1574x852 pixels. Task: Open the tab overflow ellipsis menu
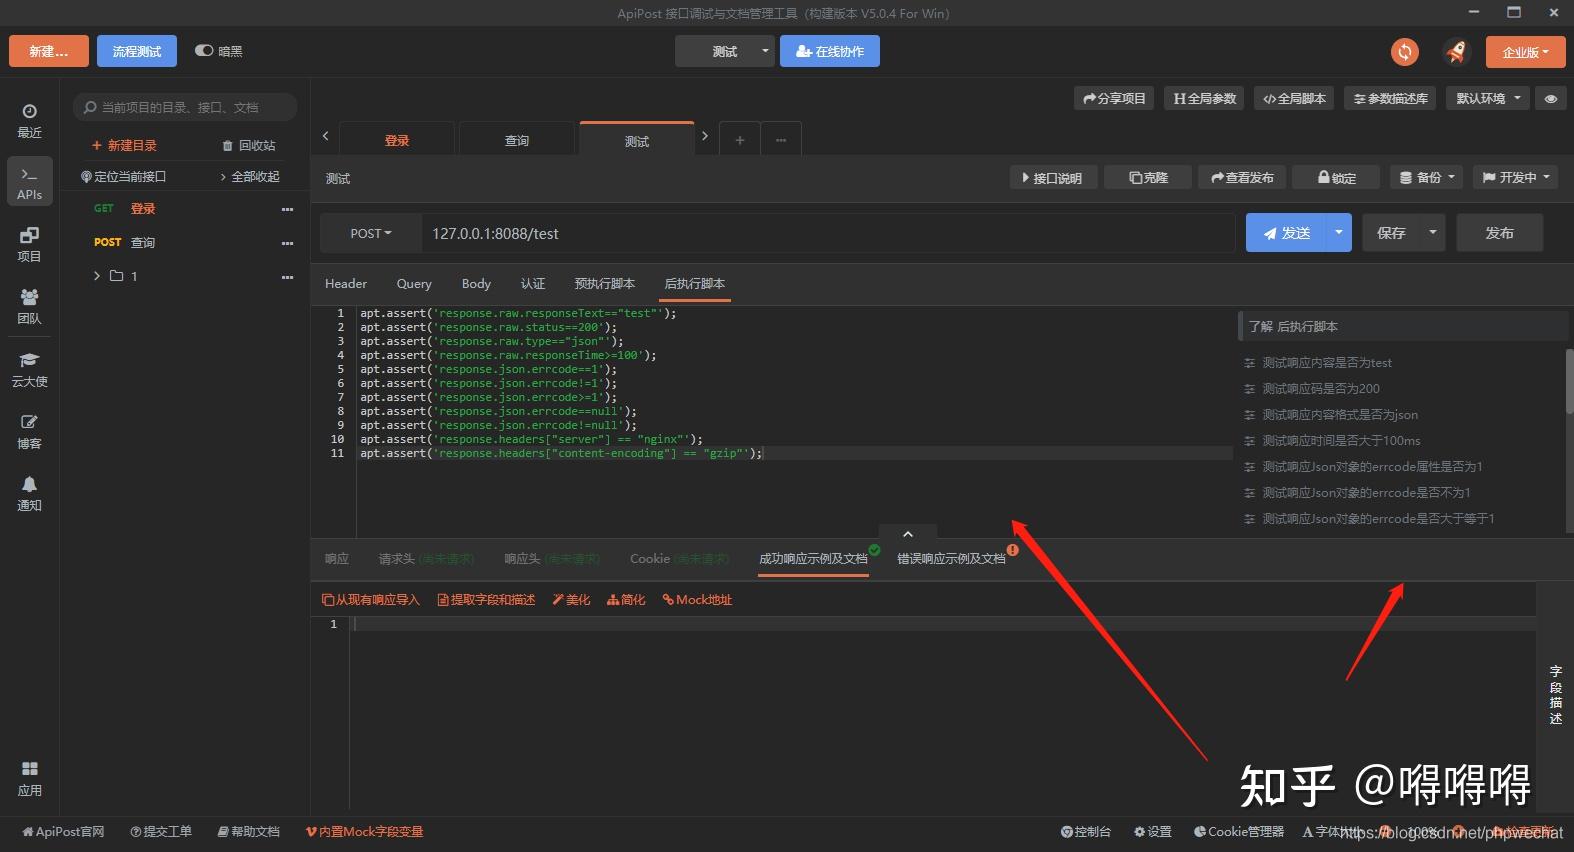coord(781,140)
